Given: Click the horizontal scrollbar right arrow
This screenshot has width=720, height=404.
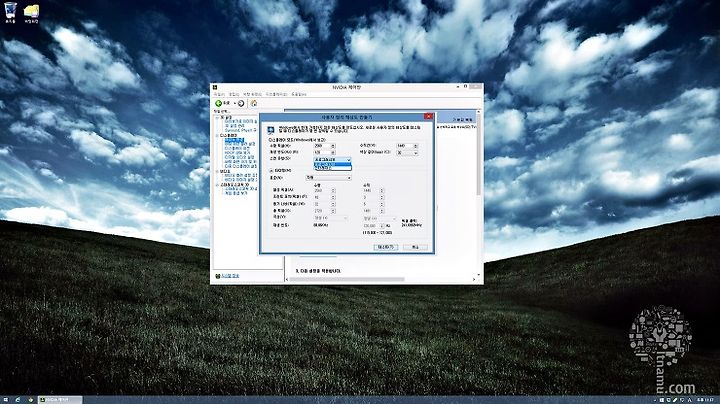Looking at the screenshot, I should 474,279.
